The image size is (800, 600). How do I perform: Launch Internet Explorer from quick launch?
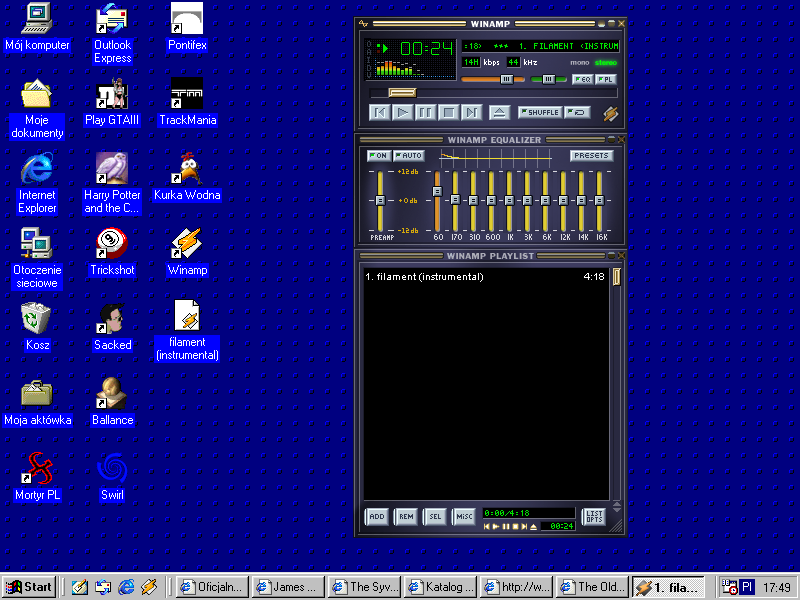(x=126, y=587)
